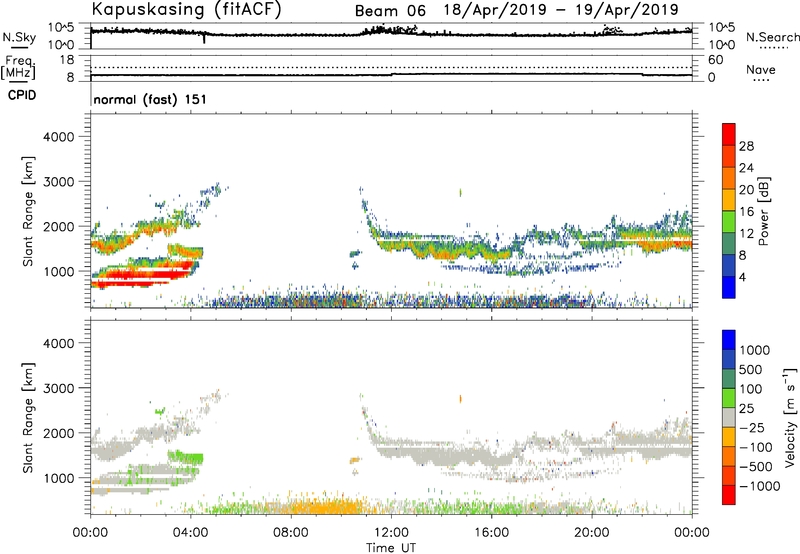The height and width of the screenshot is (554, 800).
Task: Select the 'Beam 06' label
Action: point(390,11)
